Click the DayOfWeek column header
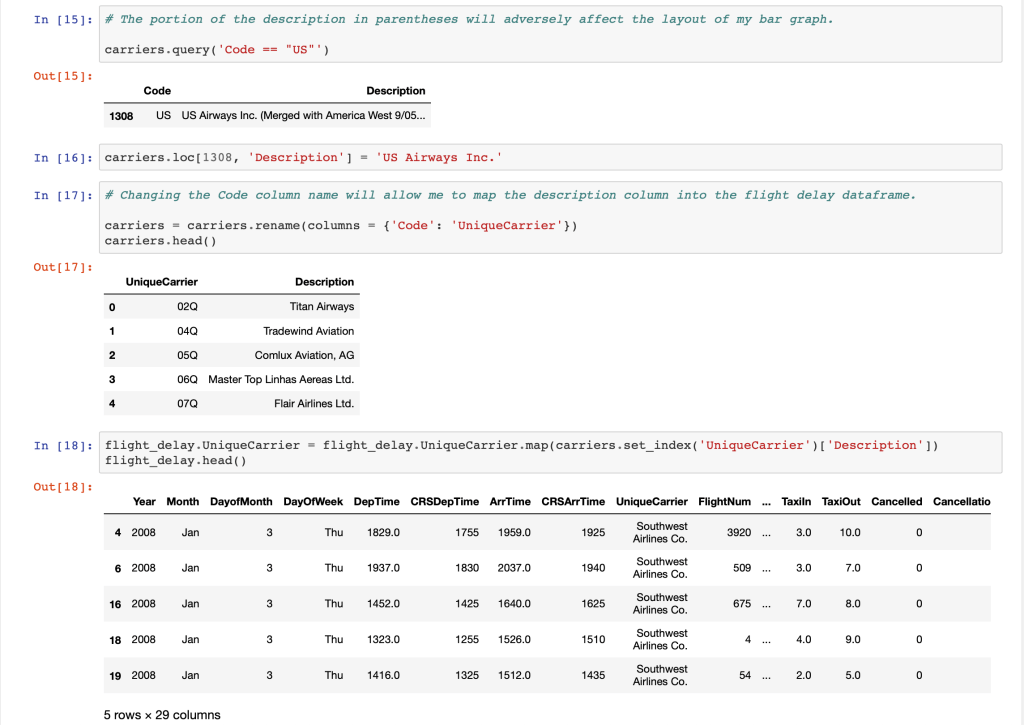 [313, 501]
